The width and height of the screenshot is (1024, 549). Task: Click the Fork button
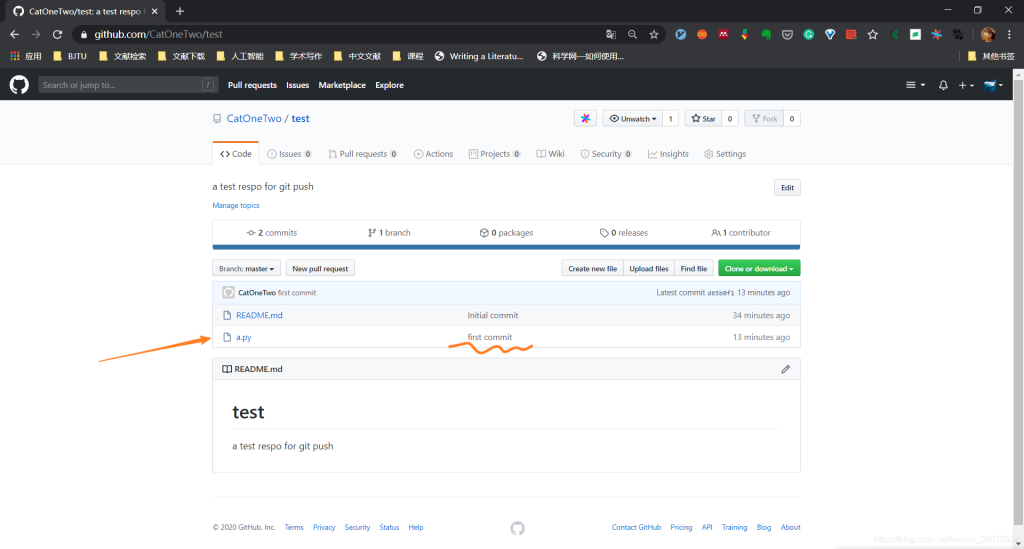click(764, 118)
